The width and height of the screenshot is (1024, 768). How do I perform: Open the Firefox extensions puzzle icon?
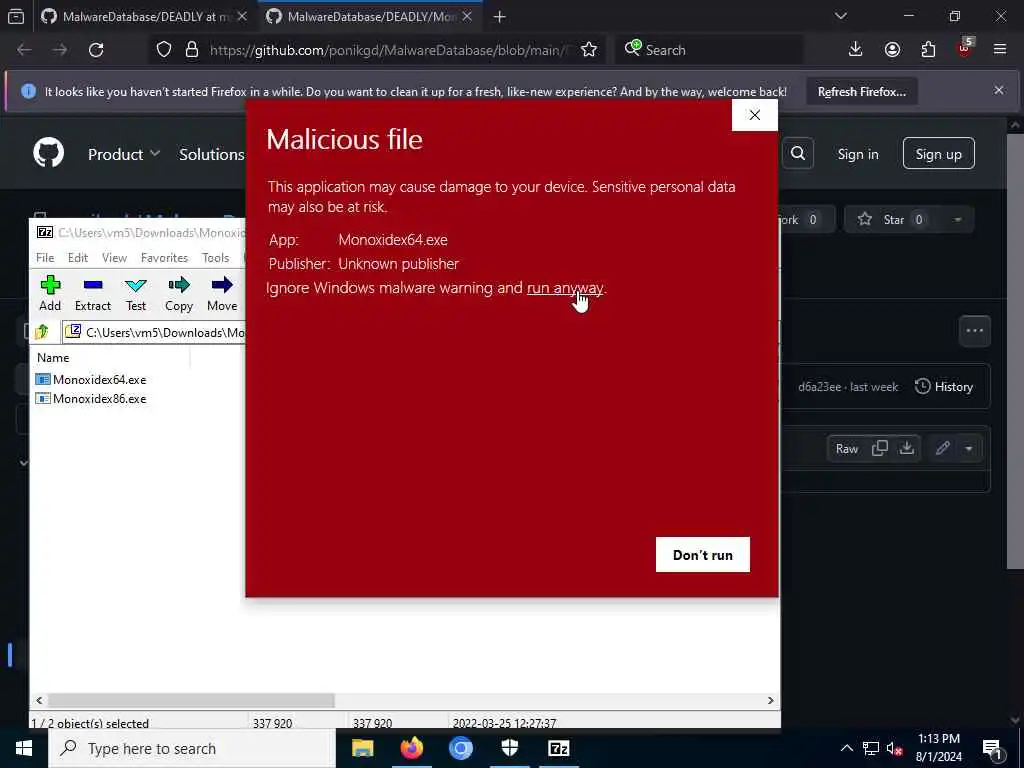pos(928,50)
